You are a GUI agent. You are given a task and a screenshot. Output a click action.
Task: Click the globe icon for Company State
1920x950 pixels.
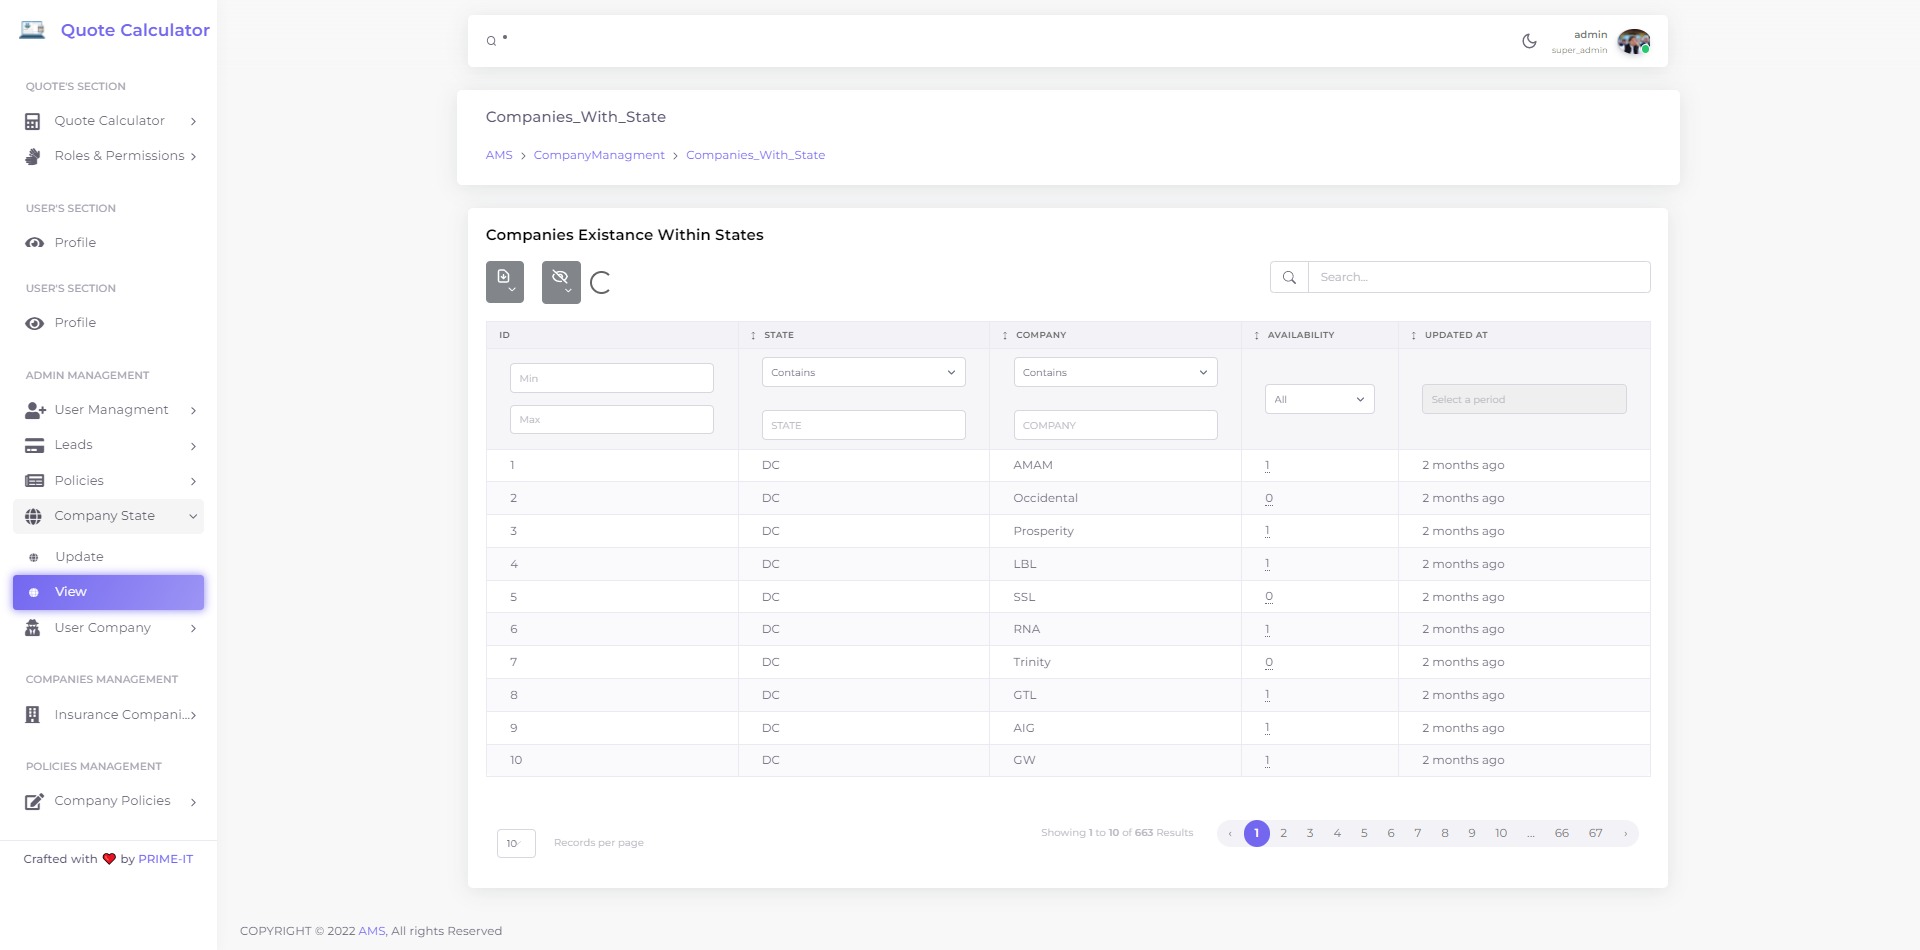pos(33,516)
